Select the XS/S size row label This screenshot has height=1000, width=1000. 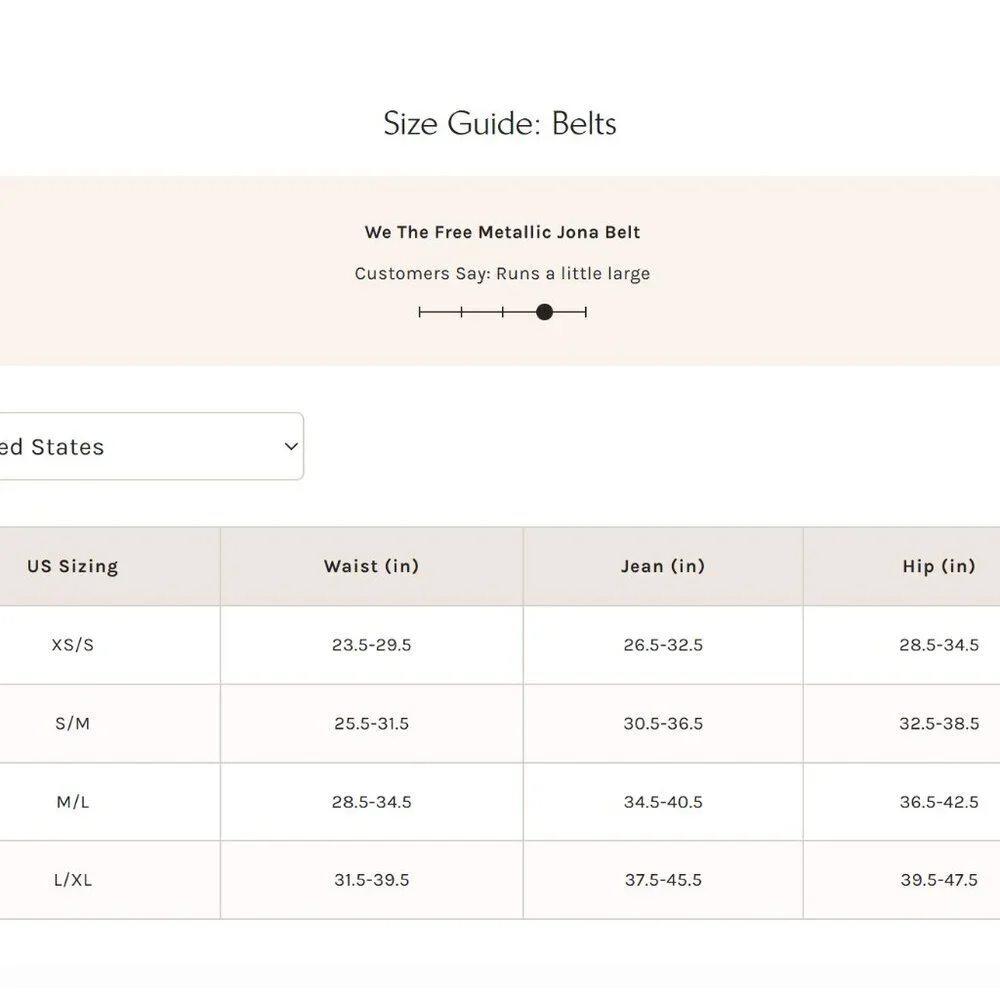point(73,645)
